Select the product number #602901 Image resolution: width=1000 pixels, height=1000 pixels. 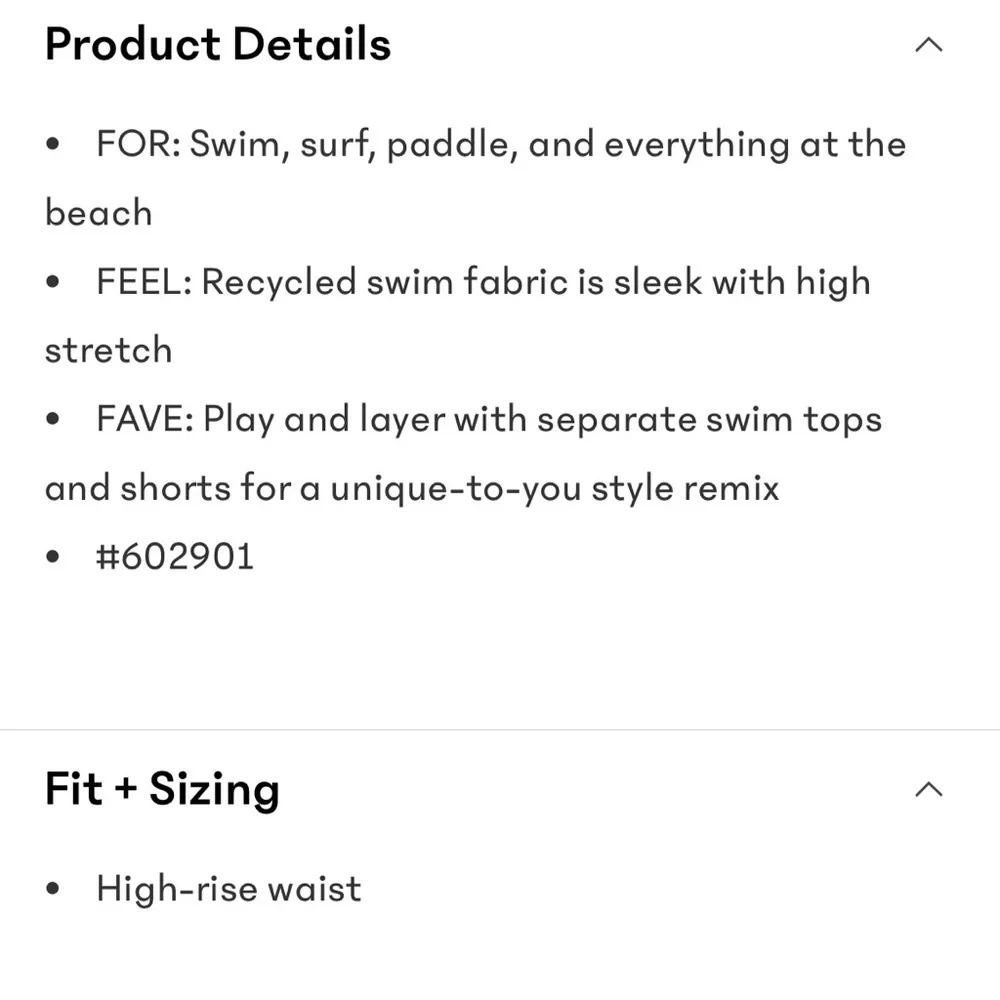coord(175,556)
